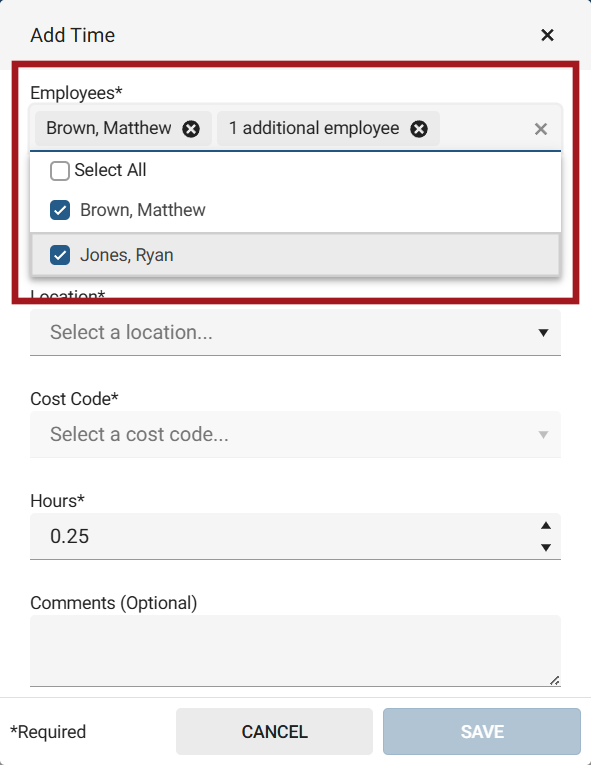This screenshot has width=591, height=765.
Task: Click the SAVE button
Action: pyautogui.click(x=482, y=731)
